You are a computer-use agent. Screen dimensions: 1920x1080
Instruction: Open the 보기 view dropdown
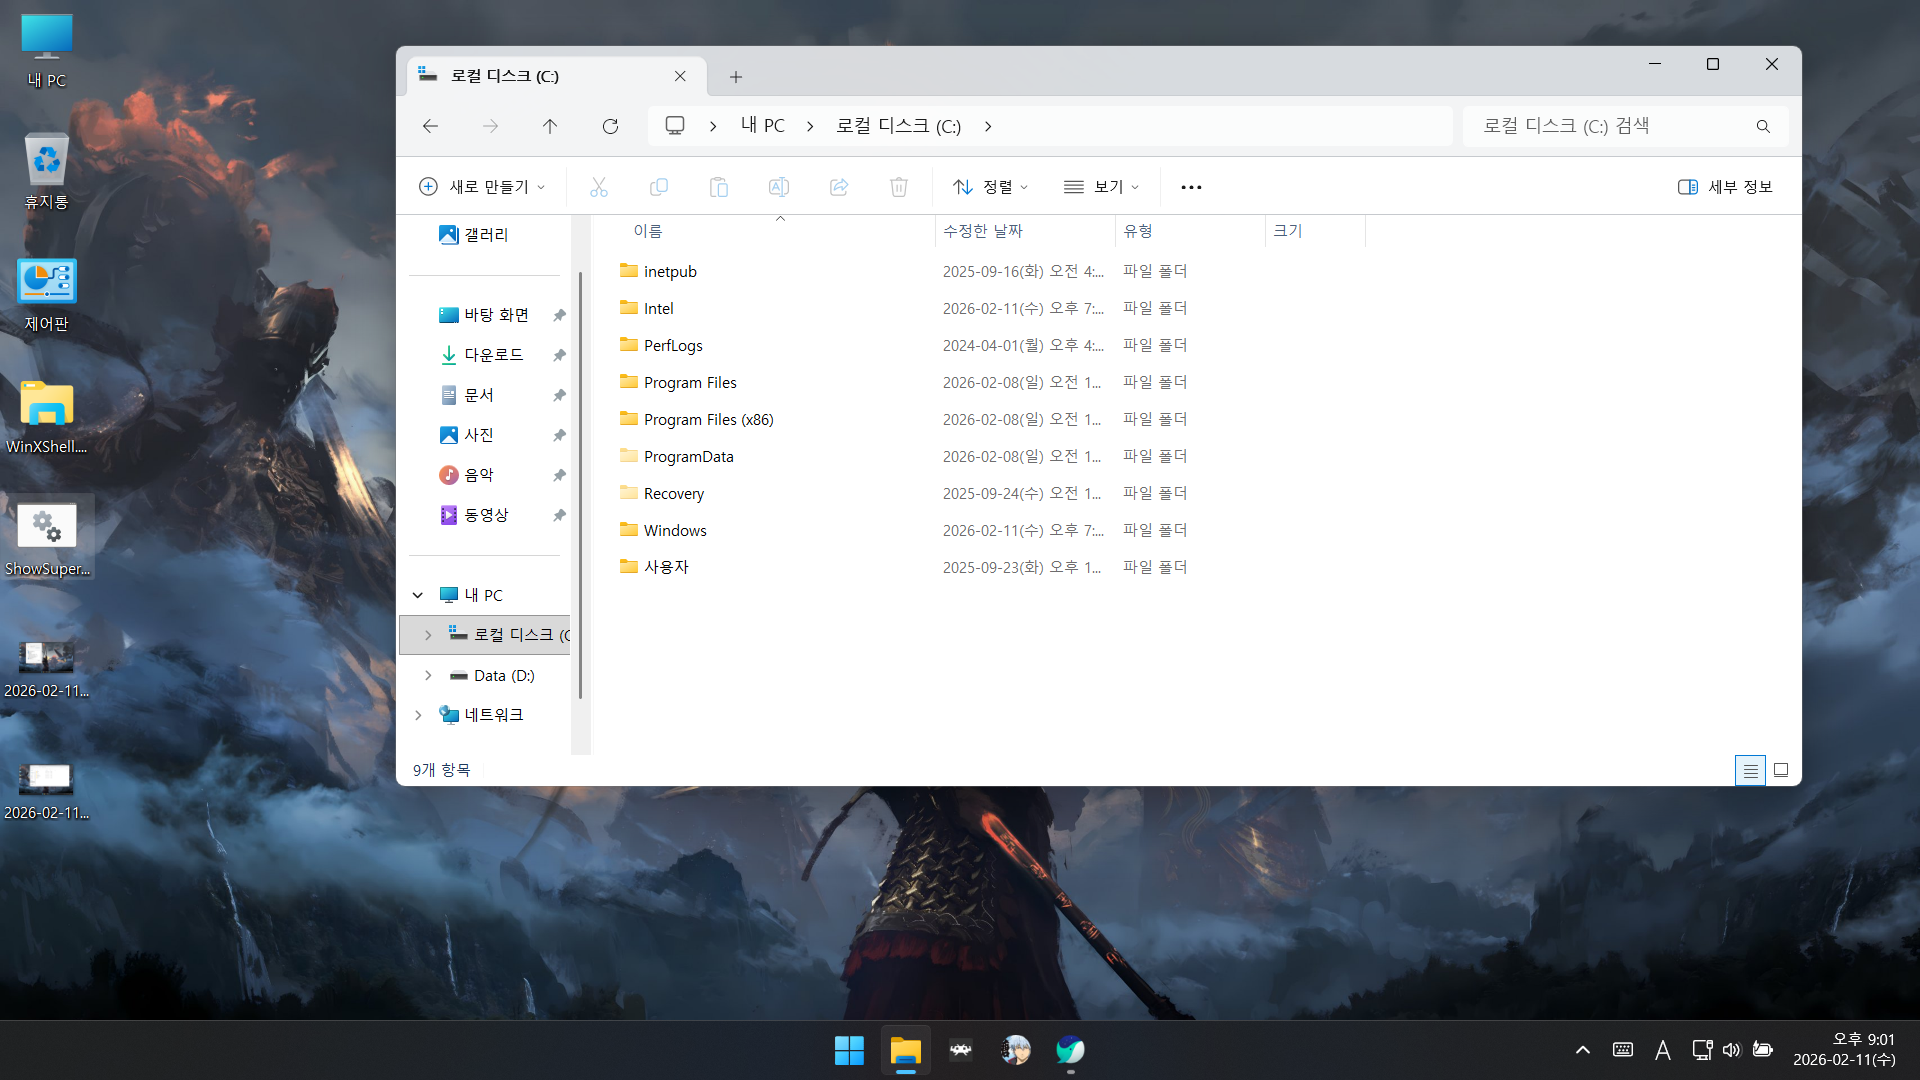(x=1101, y=187)
